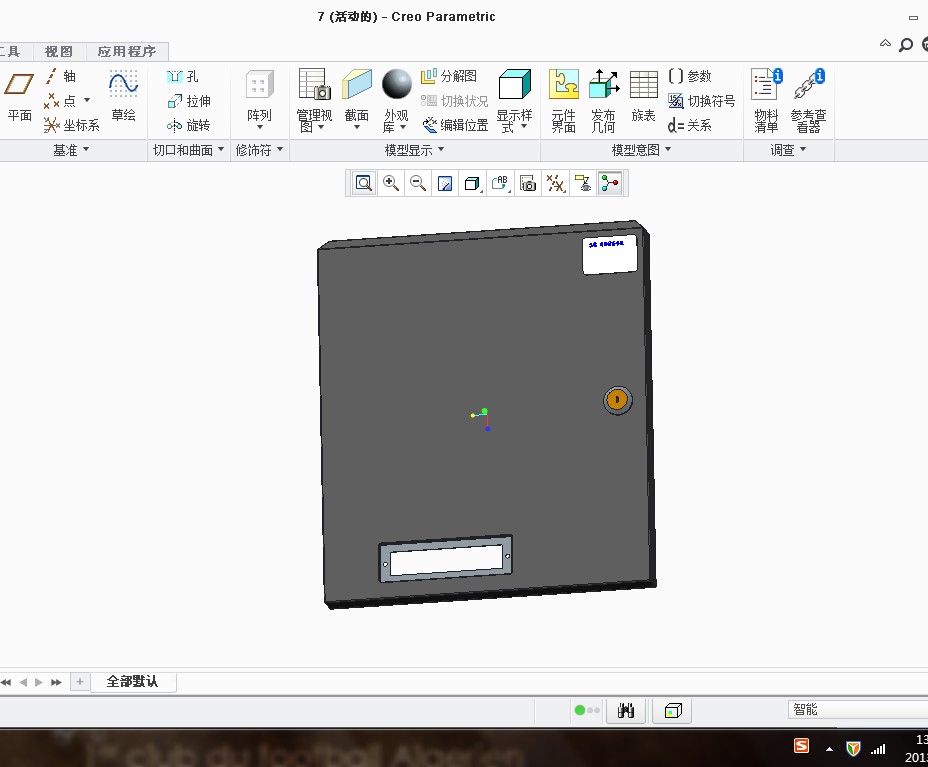Select the 平面 (Plane) datum tool

point(19,96)
